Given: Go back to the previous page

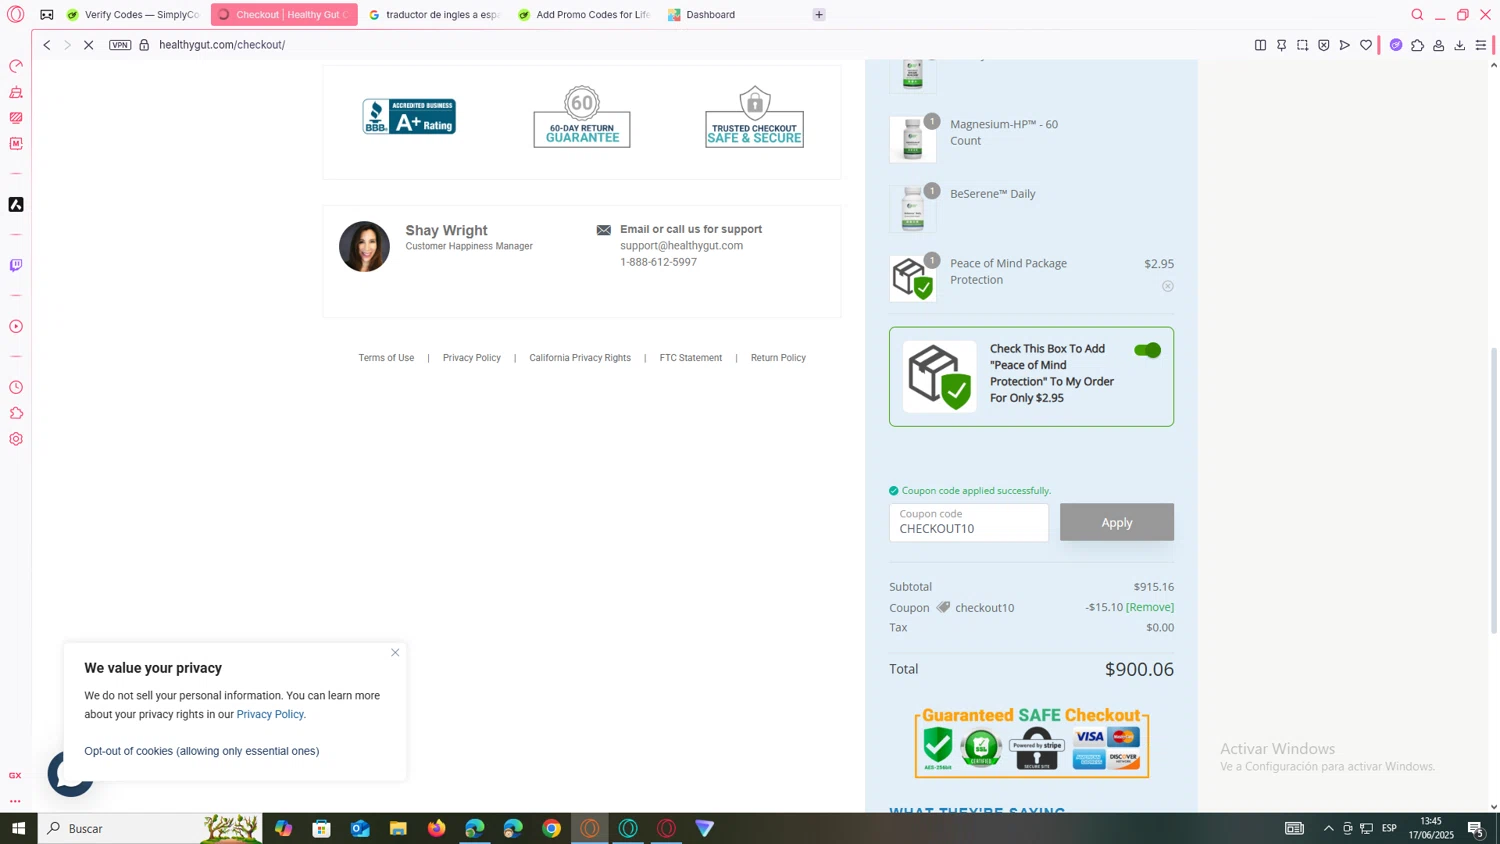Looking at the screenshot, I should point(47,45).
